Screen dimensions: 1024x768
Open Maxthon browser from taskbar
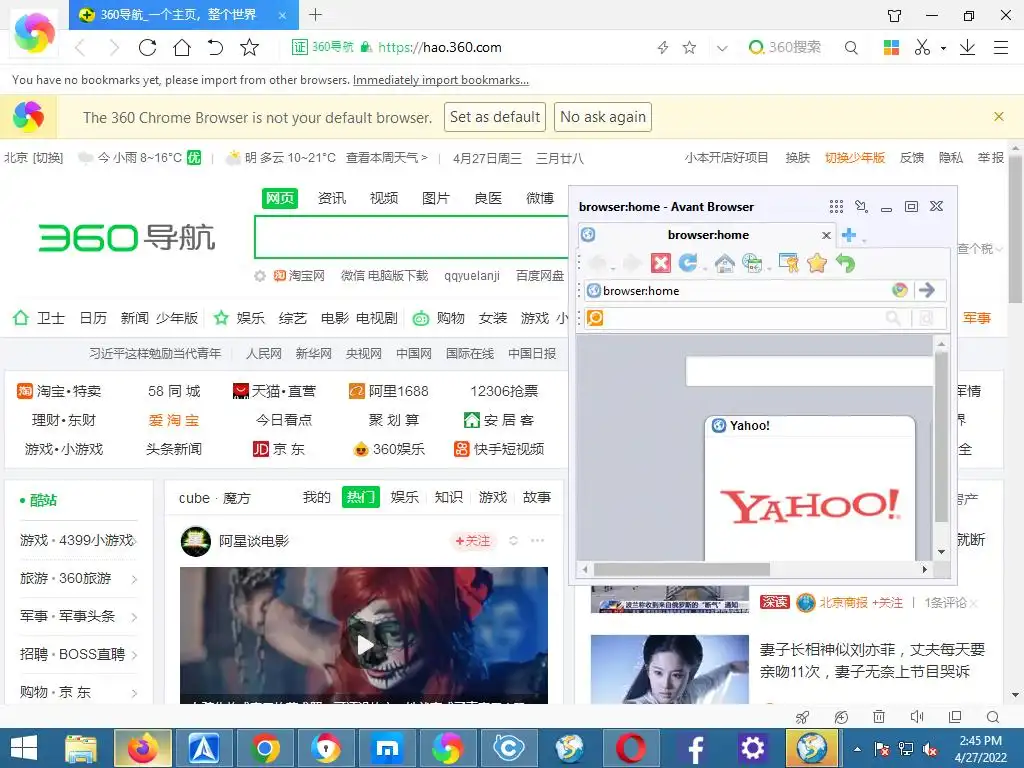[x=387, y=748]
